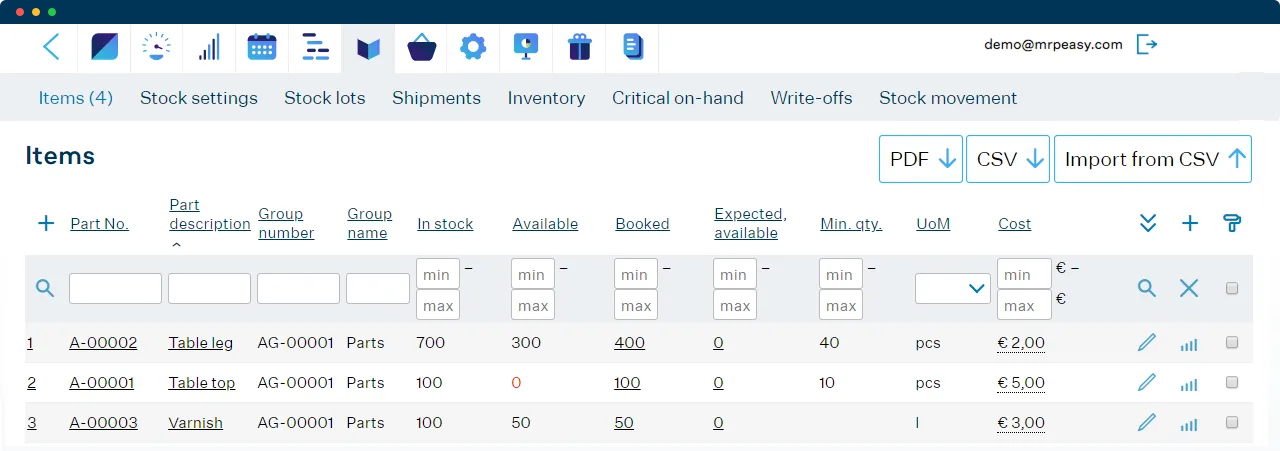This screenshot has height=451, width=1280.
Task: Switch to the Write-offs tab
Action: (811, 98)
